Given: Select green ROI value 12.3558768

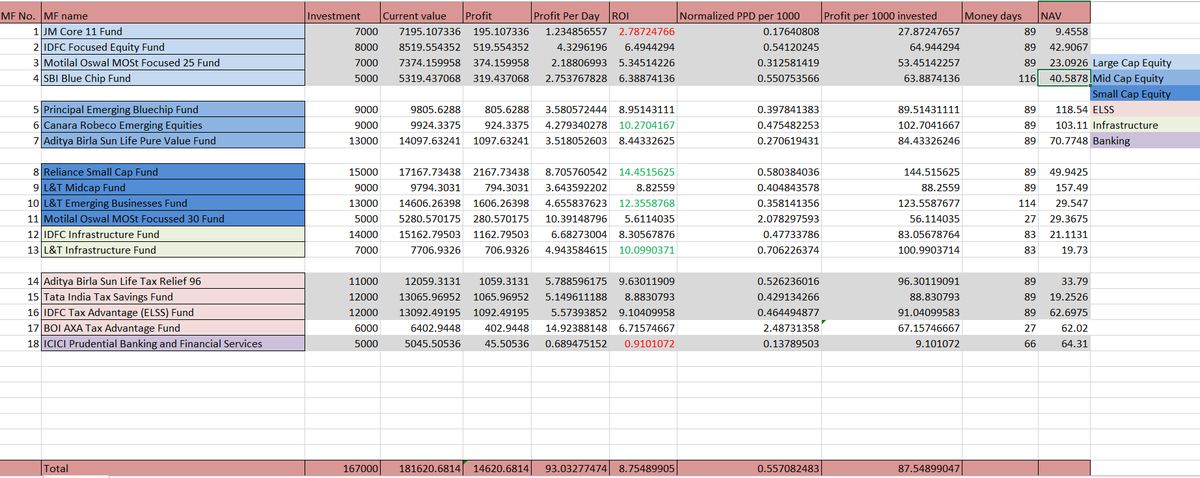Looking at the screenshot, I should point(642,203).
